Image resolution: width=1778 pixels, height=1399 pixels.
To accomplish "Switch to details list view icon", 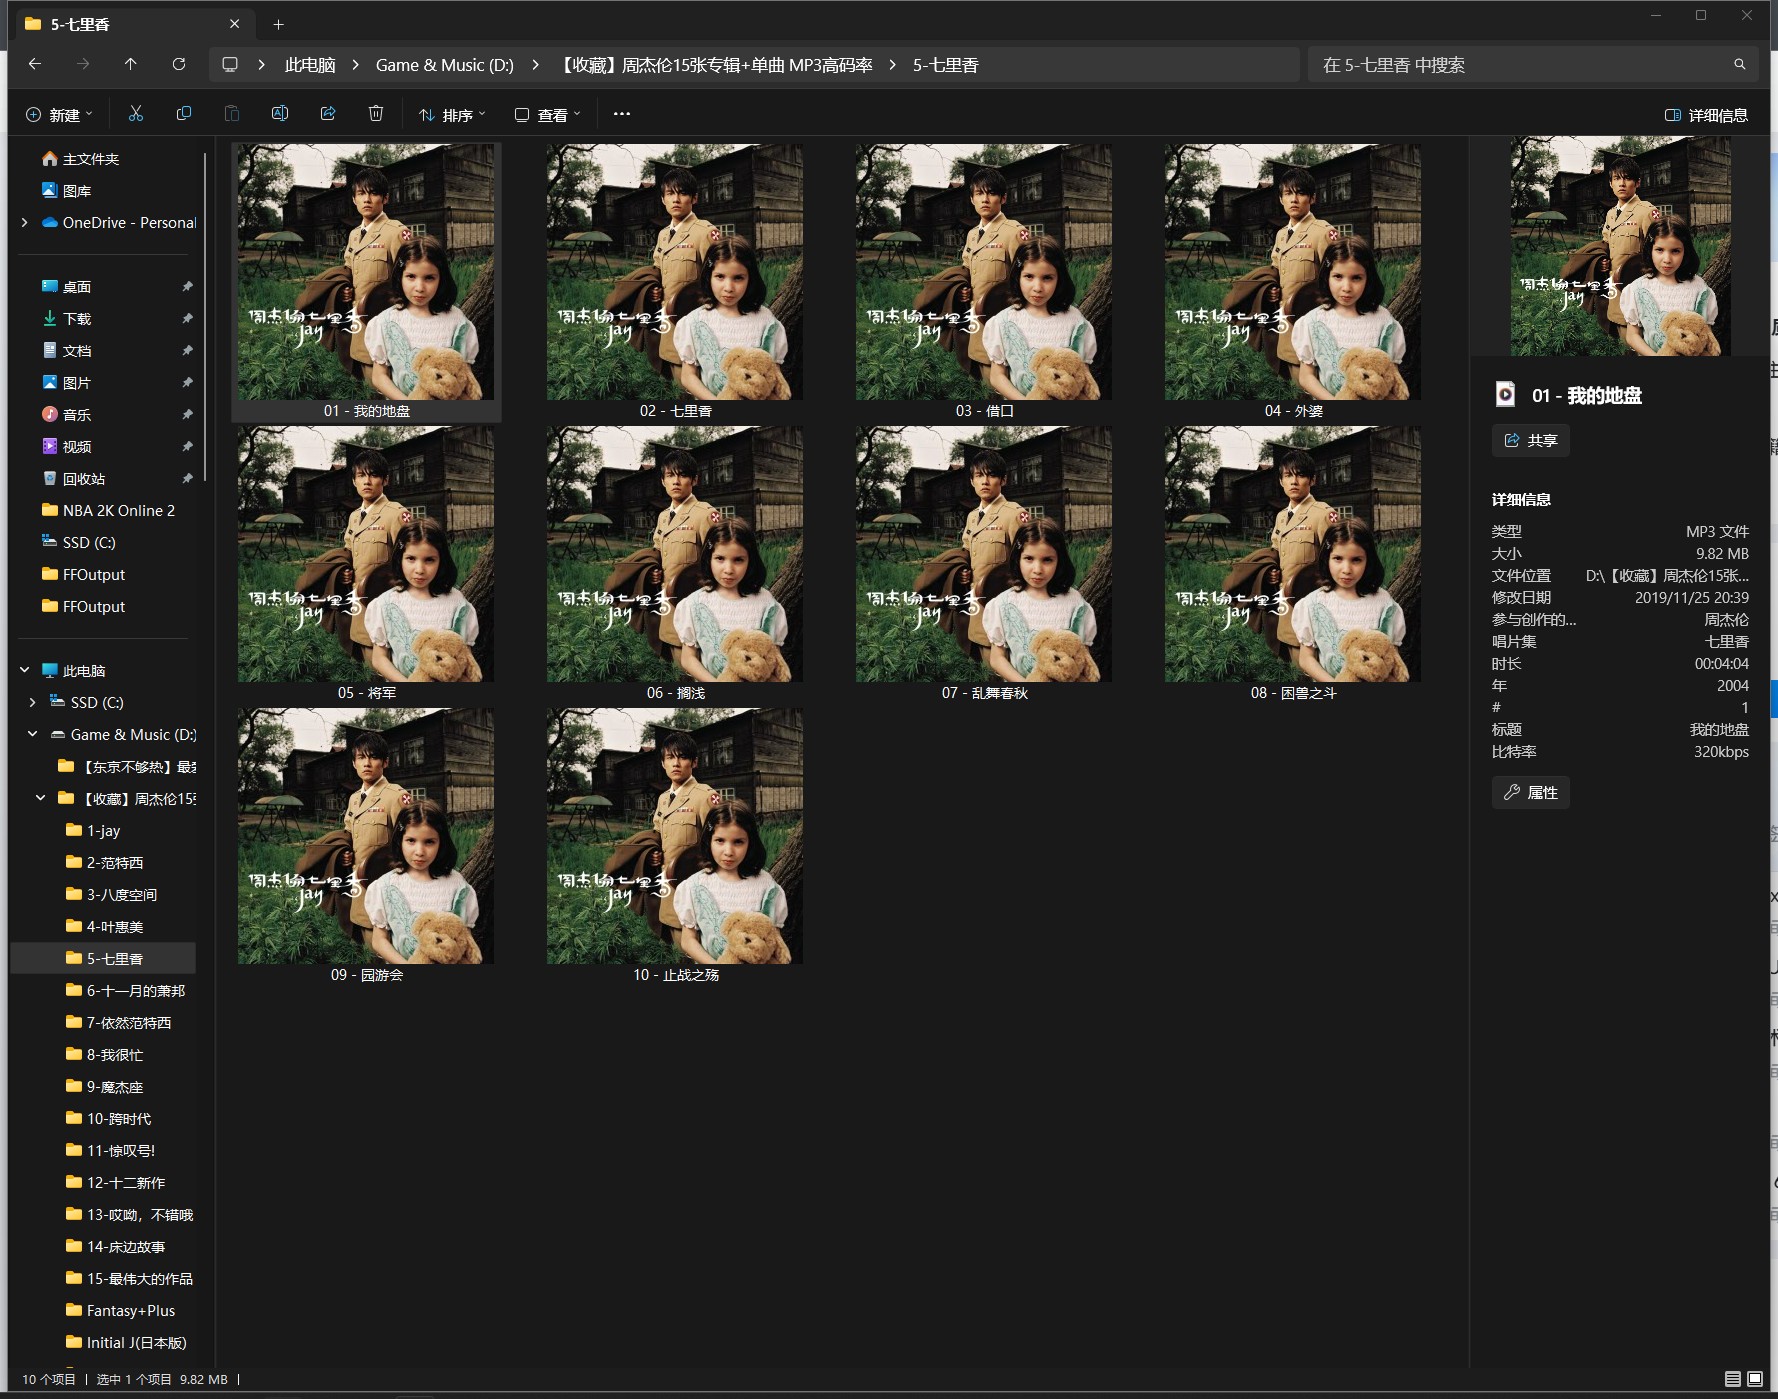I will pos(1733,1379).
